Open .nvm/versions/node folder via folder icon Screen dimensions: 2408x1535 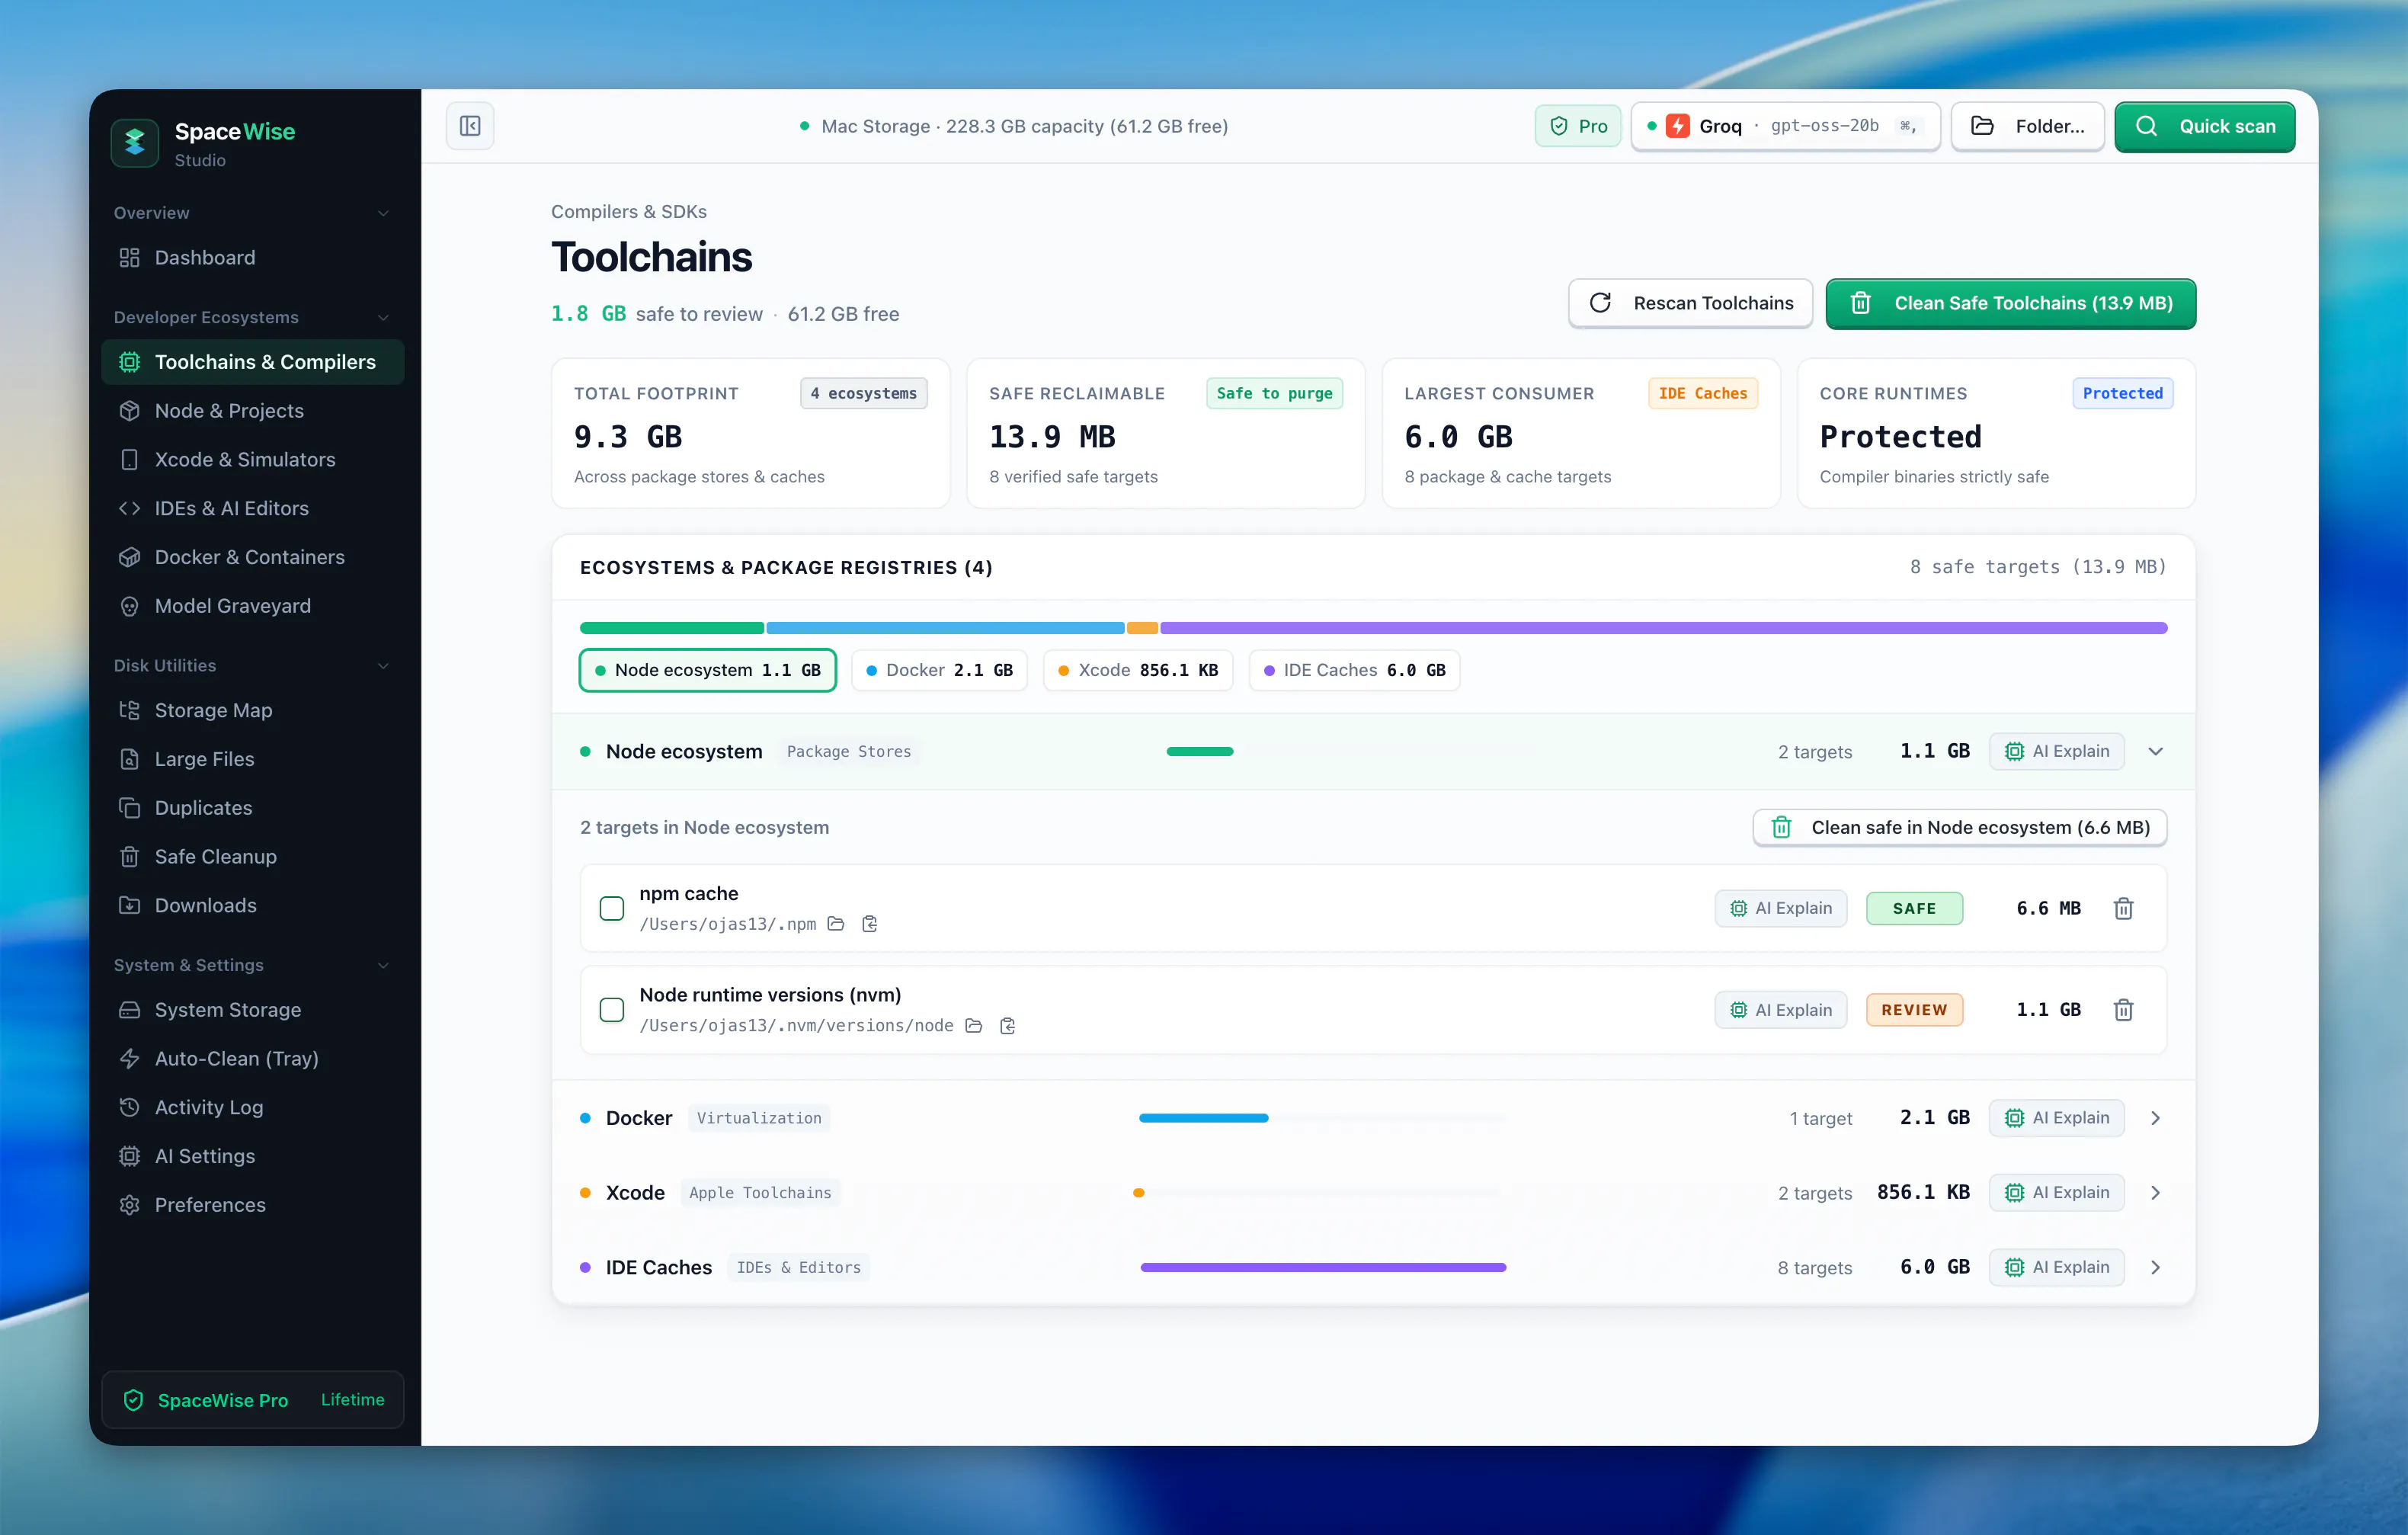pos(974,1026)
